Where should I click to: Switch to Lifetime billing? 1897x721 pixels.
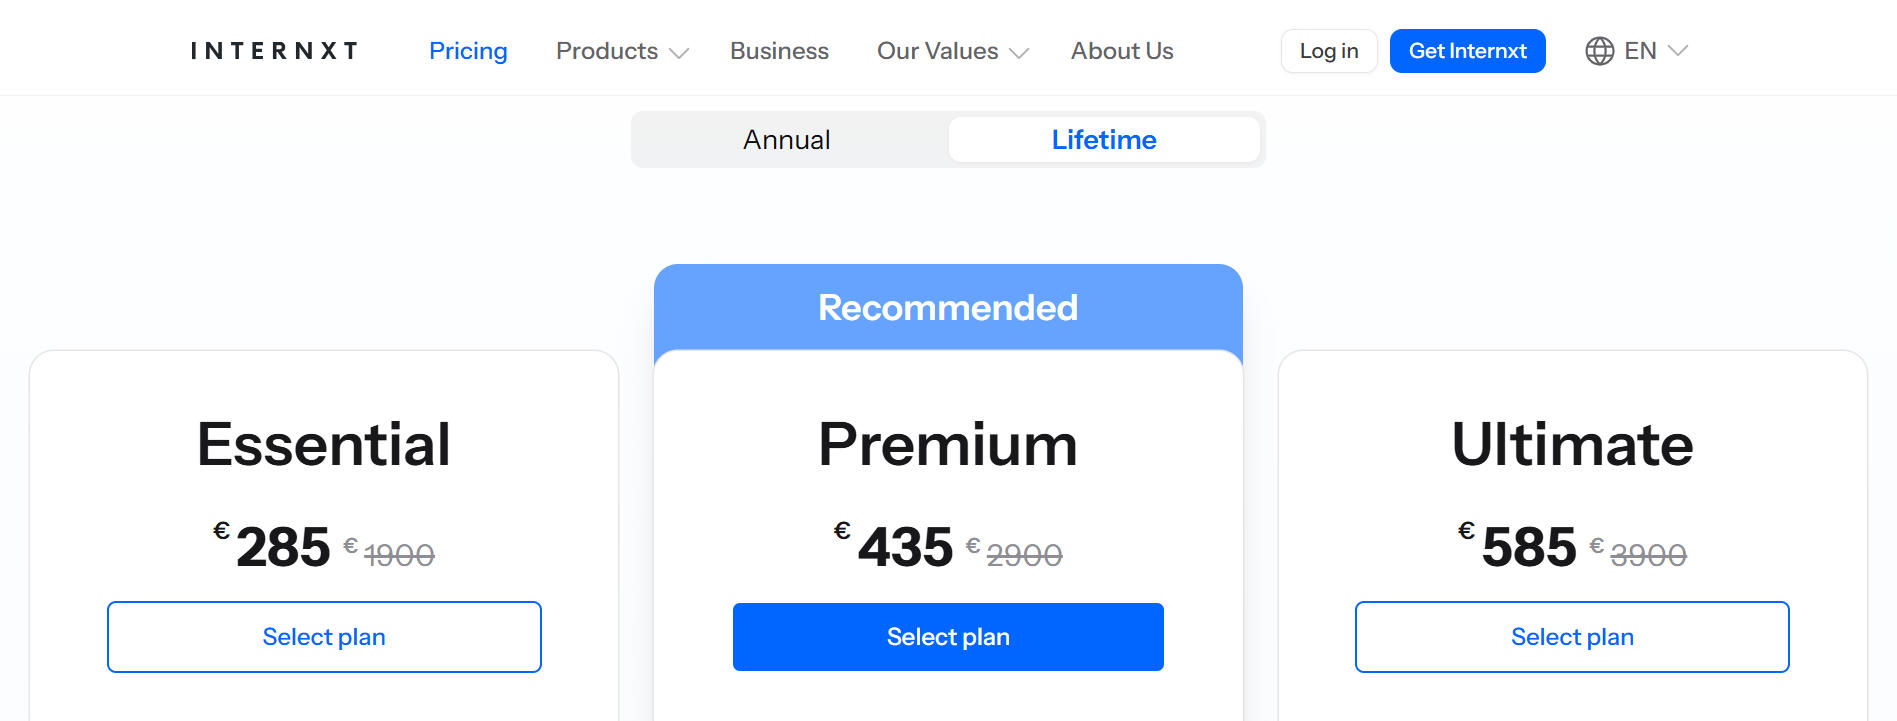pos(1103,139)
